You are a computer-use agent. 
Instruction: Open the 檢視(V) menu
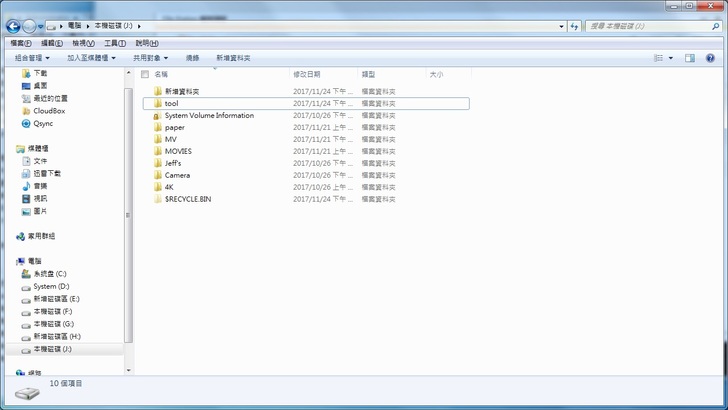click(83, 43)
